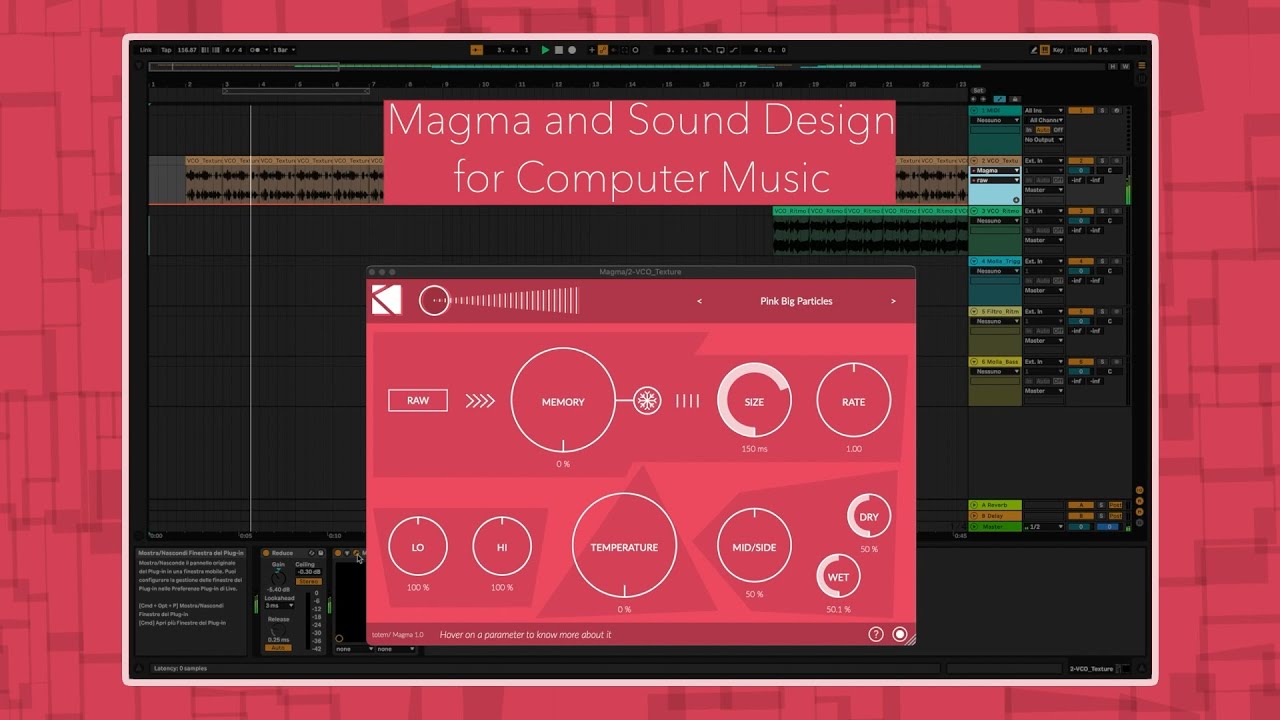Screen dimensions: 1280x720
Task: Click the plus icon in VCO_Texture track
Action: click(x=1016, y=200)
